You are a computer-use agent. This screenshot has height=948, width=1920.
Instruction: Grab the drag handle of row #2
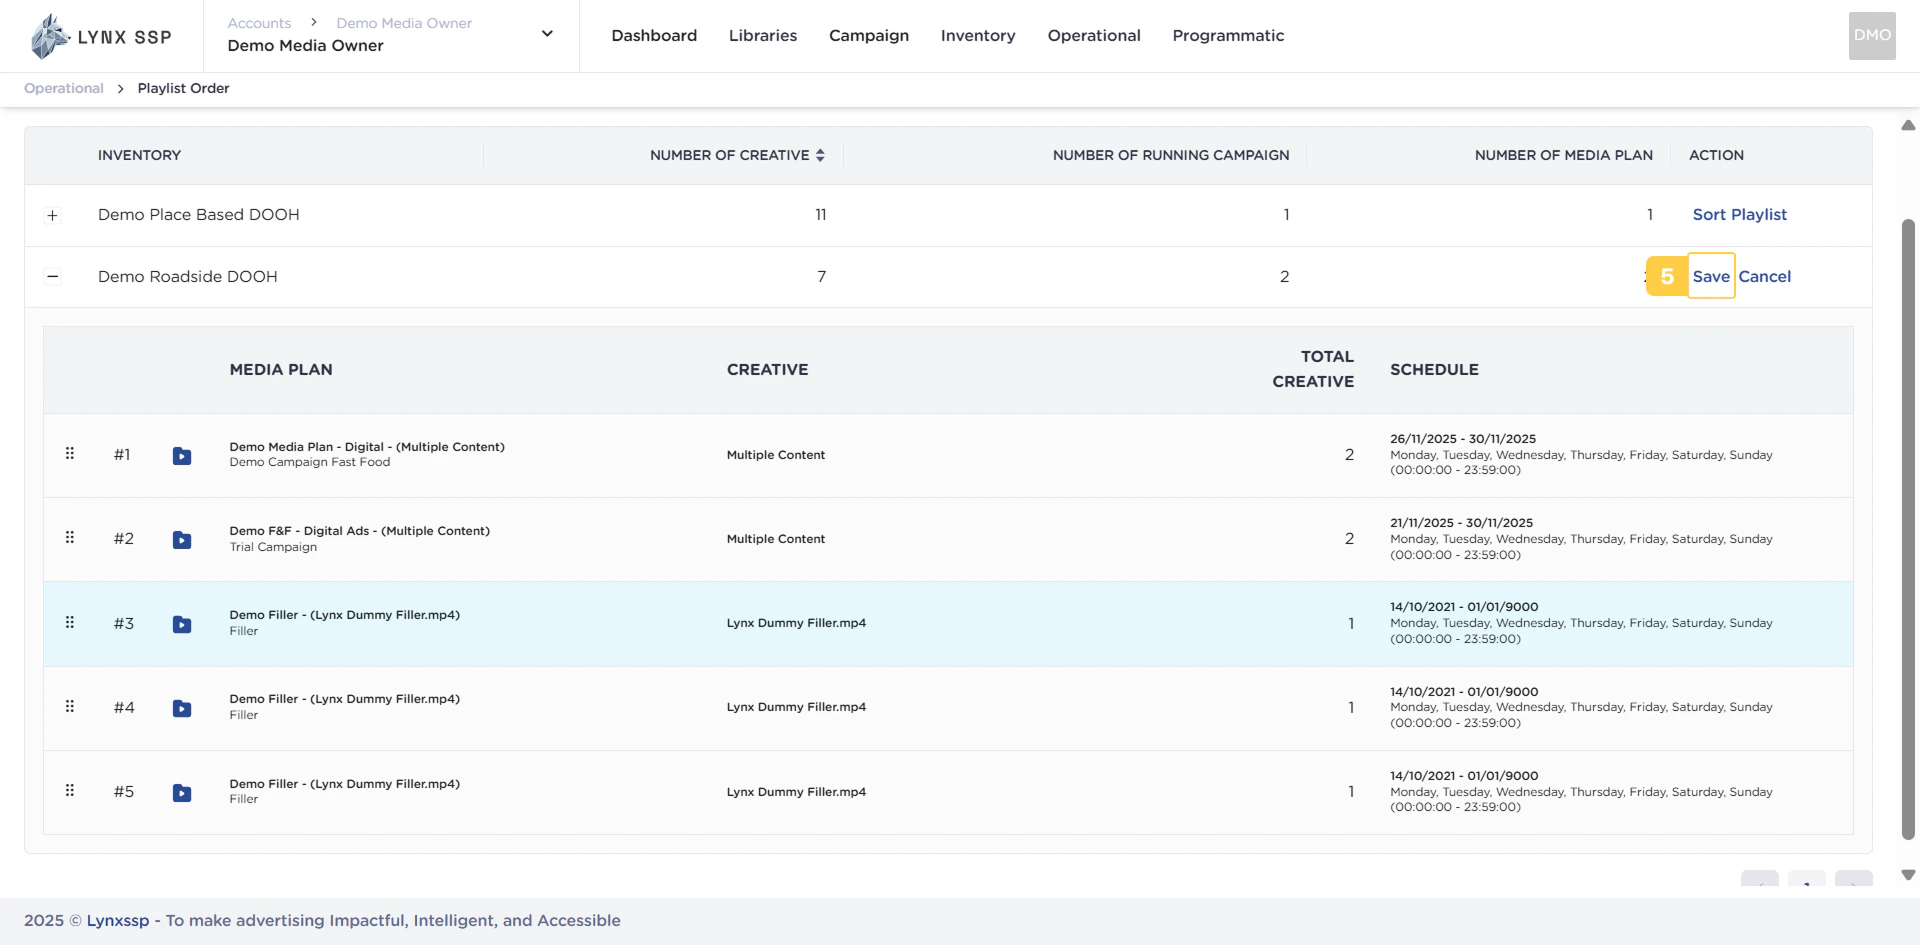coord(70,538)
